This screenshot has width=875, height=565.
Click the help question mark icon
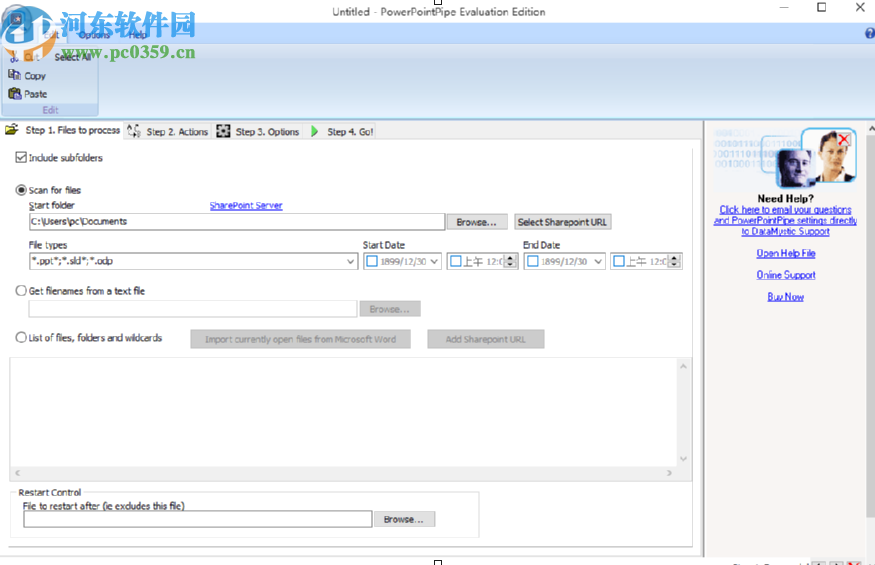pos(868,34)
